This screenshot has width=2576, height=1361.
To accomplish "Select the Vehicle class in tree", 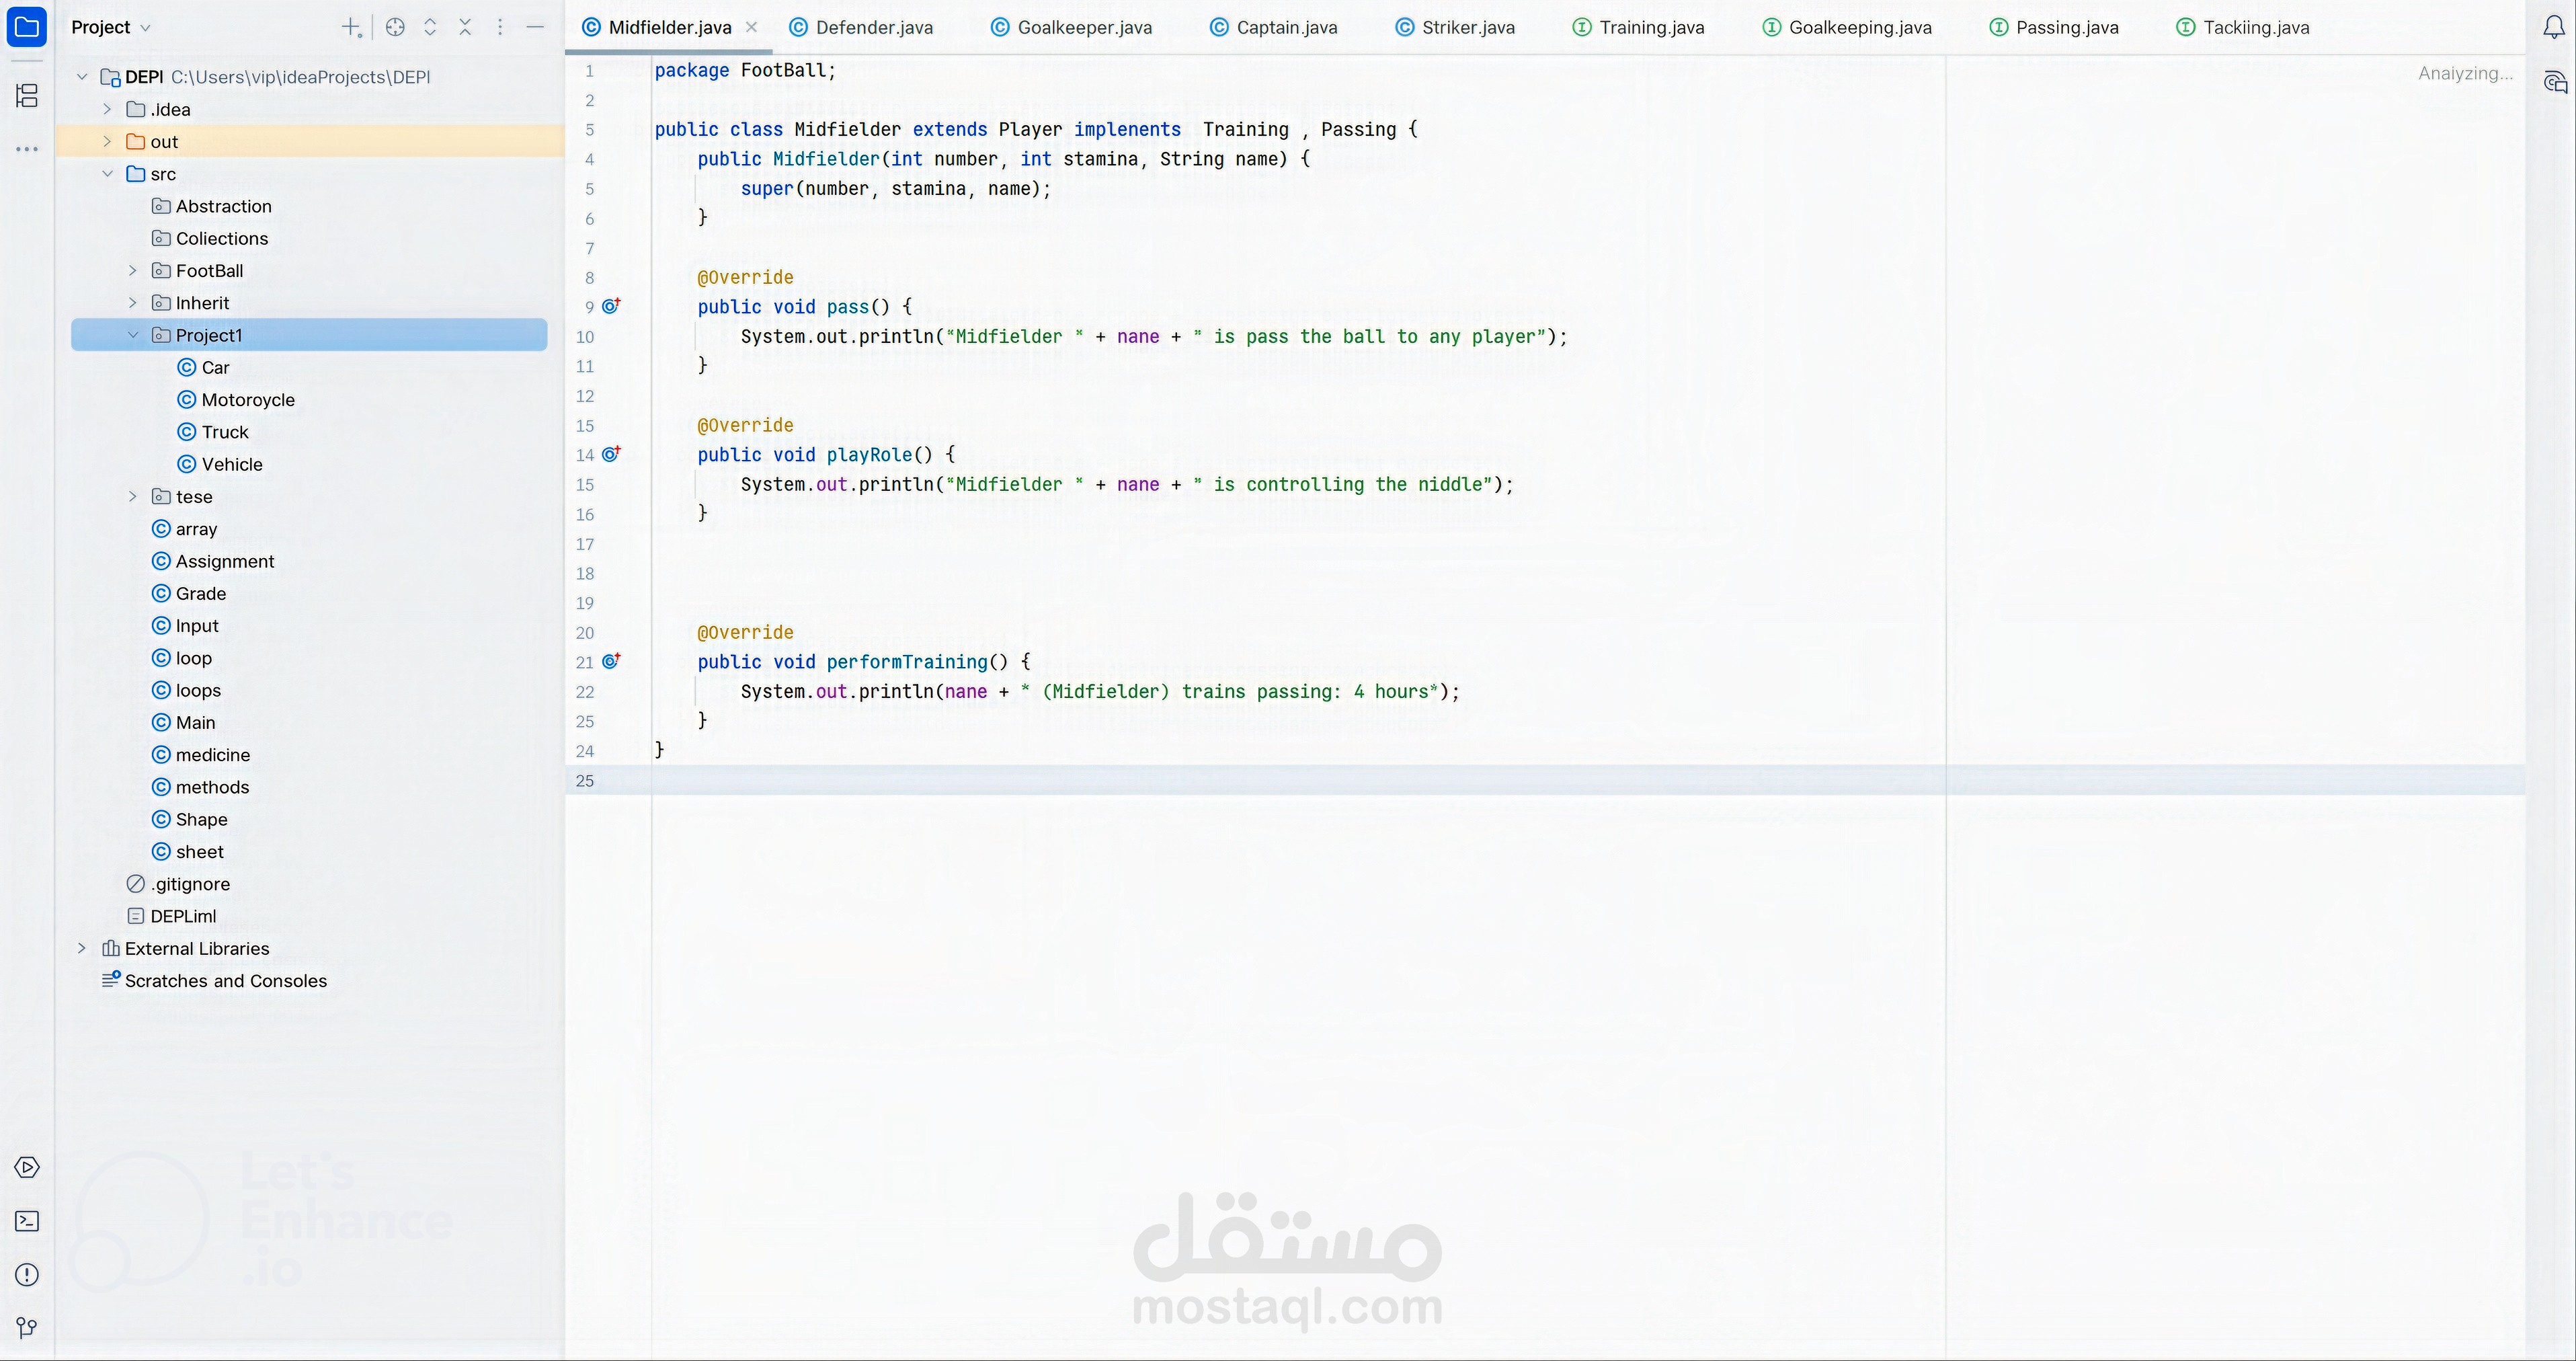I will (231, 464).
